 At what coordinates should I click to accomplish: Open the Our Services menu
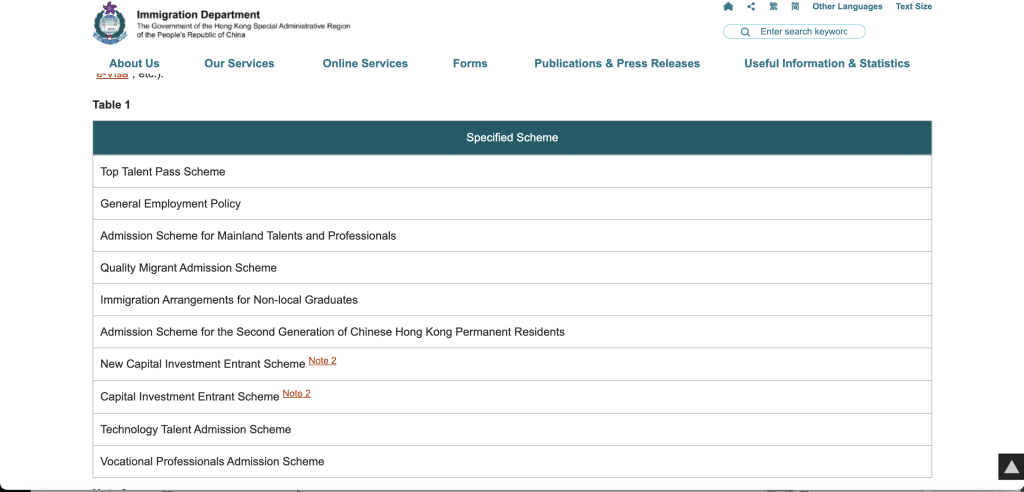click(239, 63)
